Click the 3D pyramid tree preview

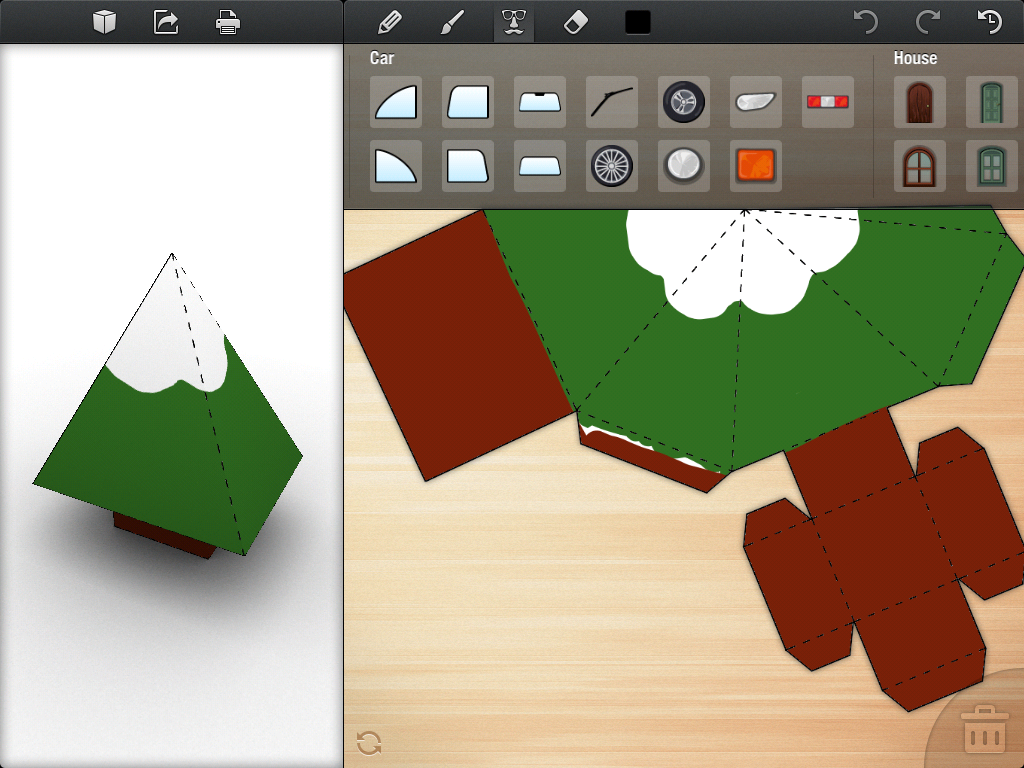click(168, 406)
